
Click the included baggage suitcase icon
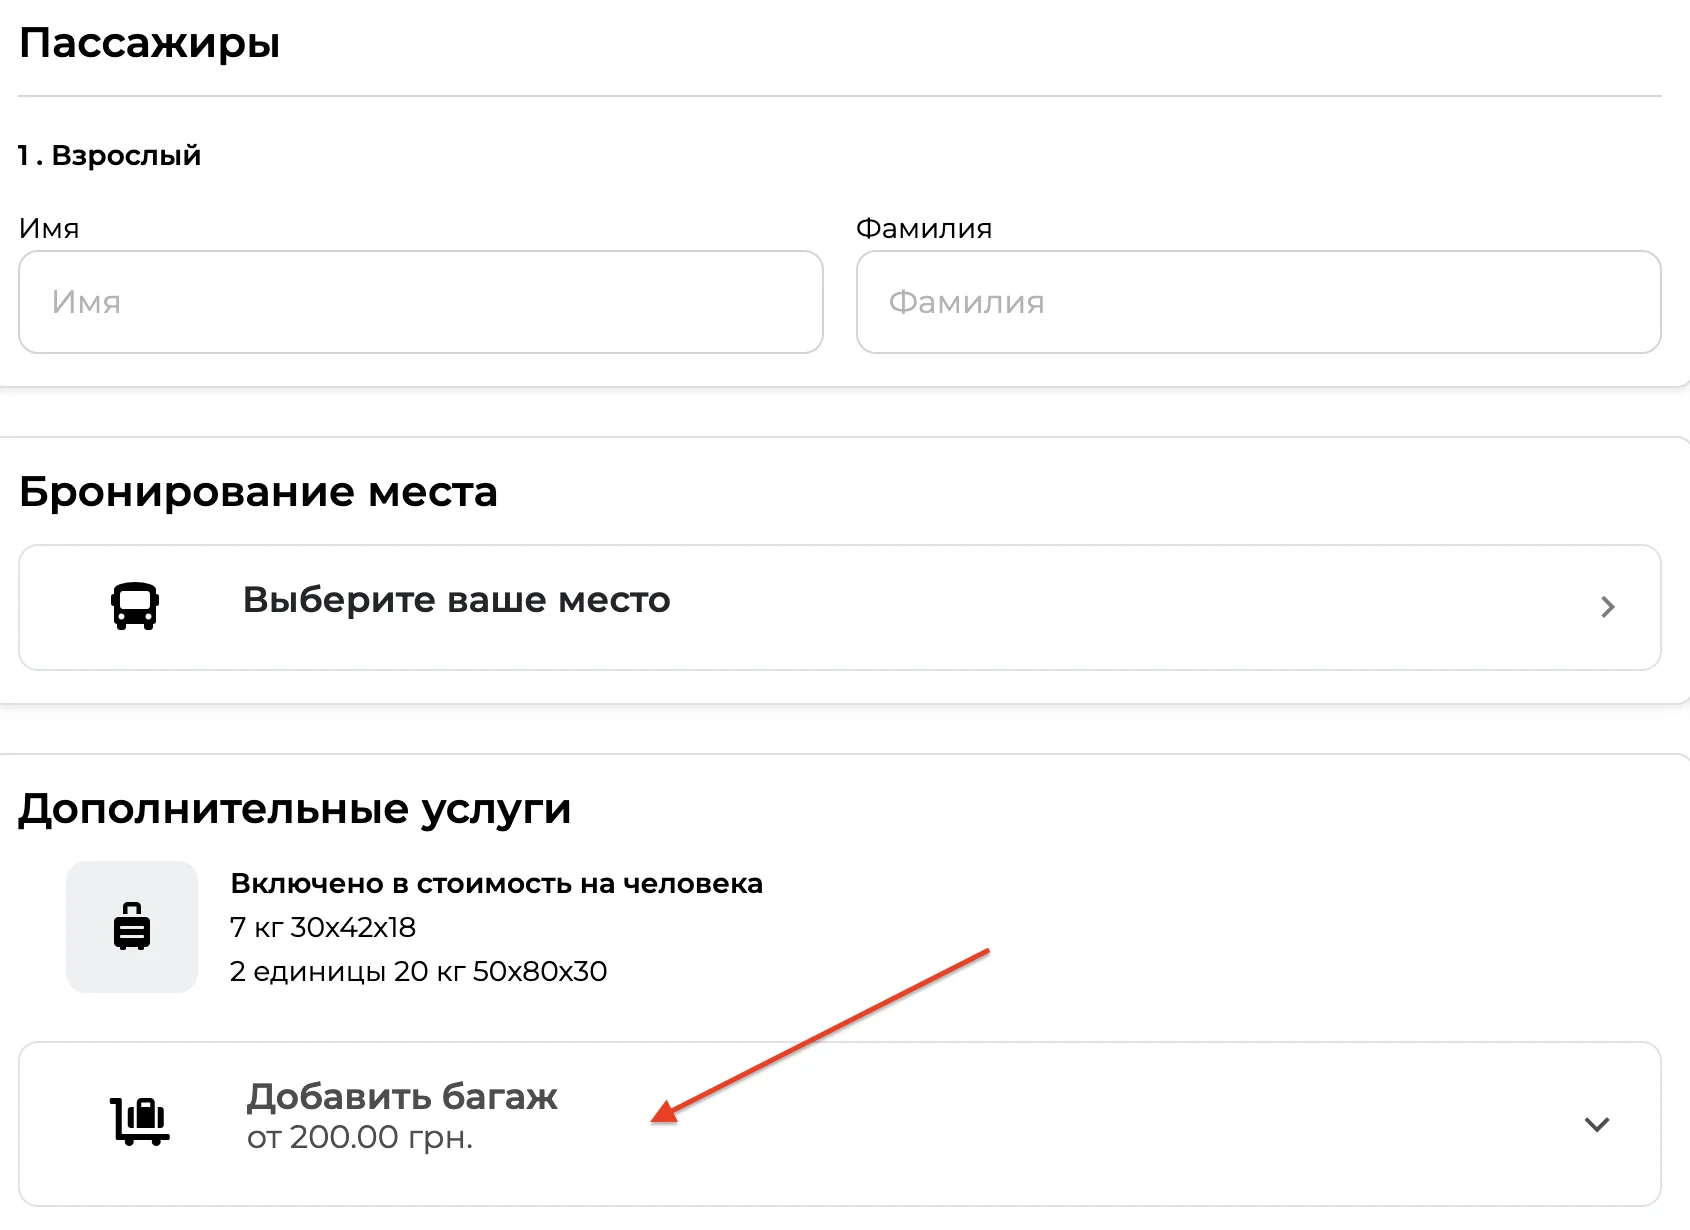pos(132,927)
